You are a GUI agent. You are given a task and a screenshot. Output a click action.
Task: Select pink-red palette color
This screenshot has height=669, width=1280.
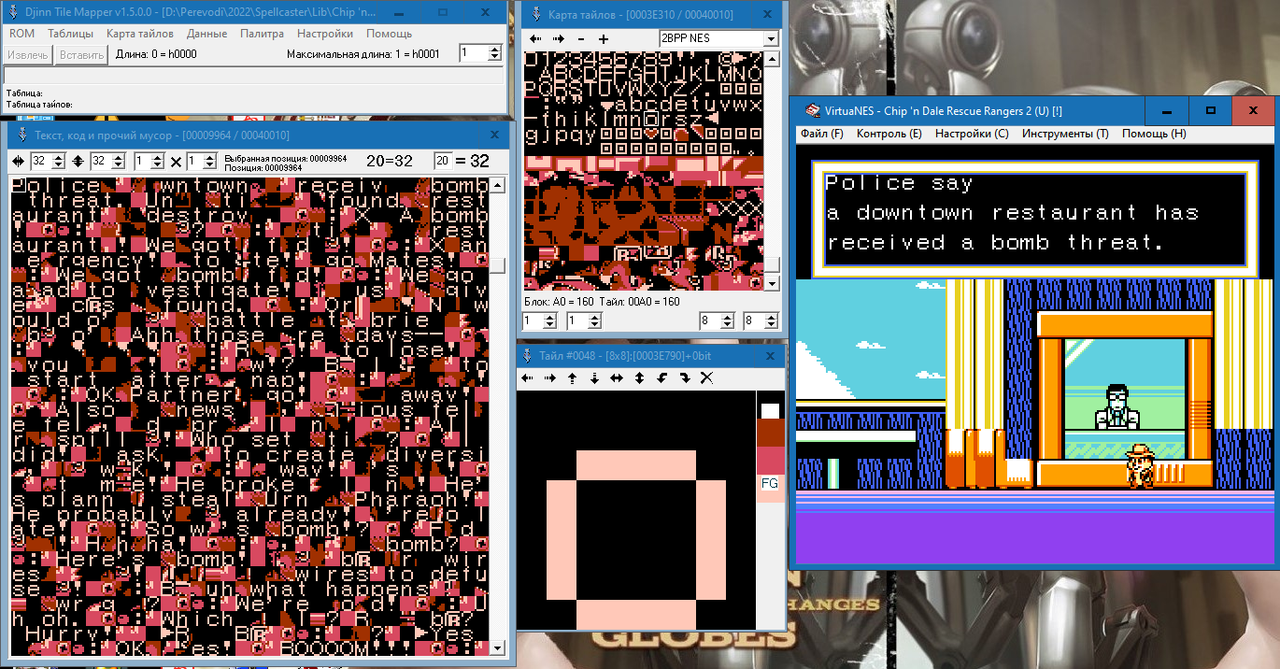click(x=770, y=461)
